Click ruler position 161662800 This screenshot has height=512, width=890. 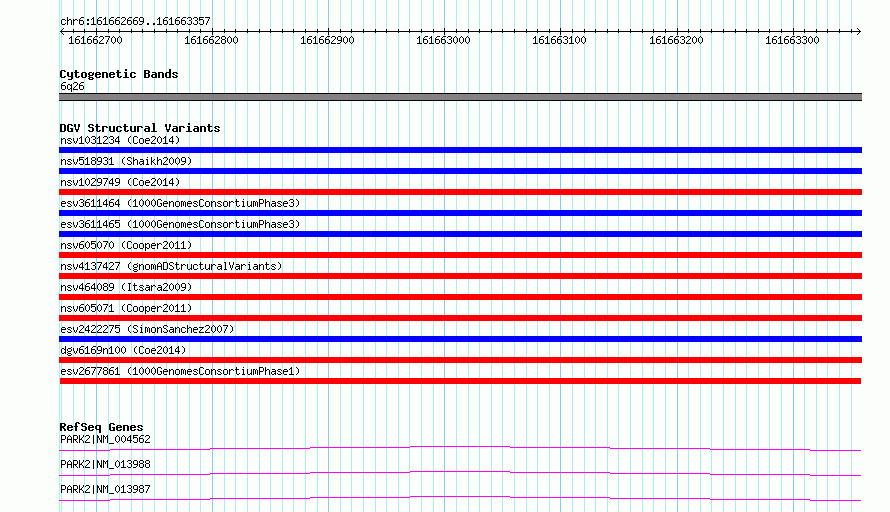[x=211, y=40]
